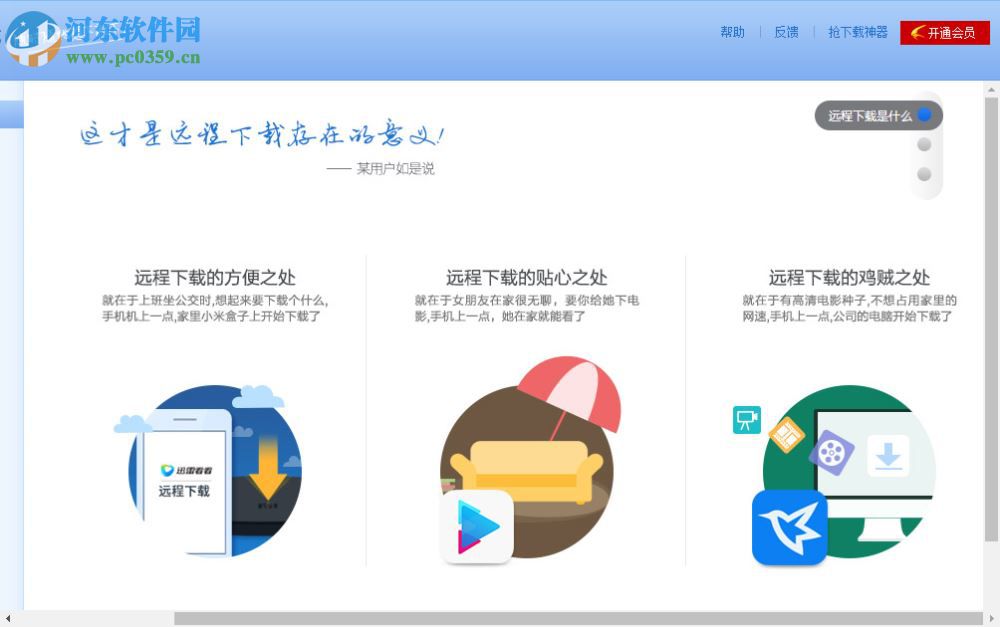Viewport: 1000px width, 627px height.
Task: Select the bottom gray navigation dot
Action: (x=925, y=172)
